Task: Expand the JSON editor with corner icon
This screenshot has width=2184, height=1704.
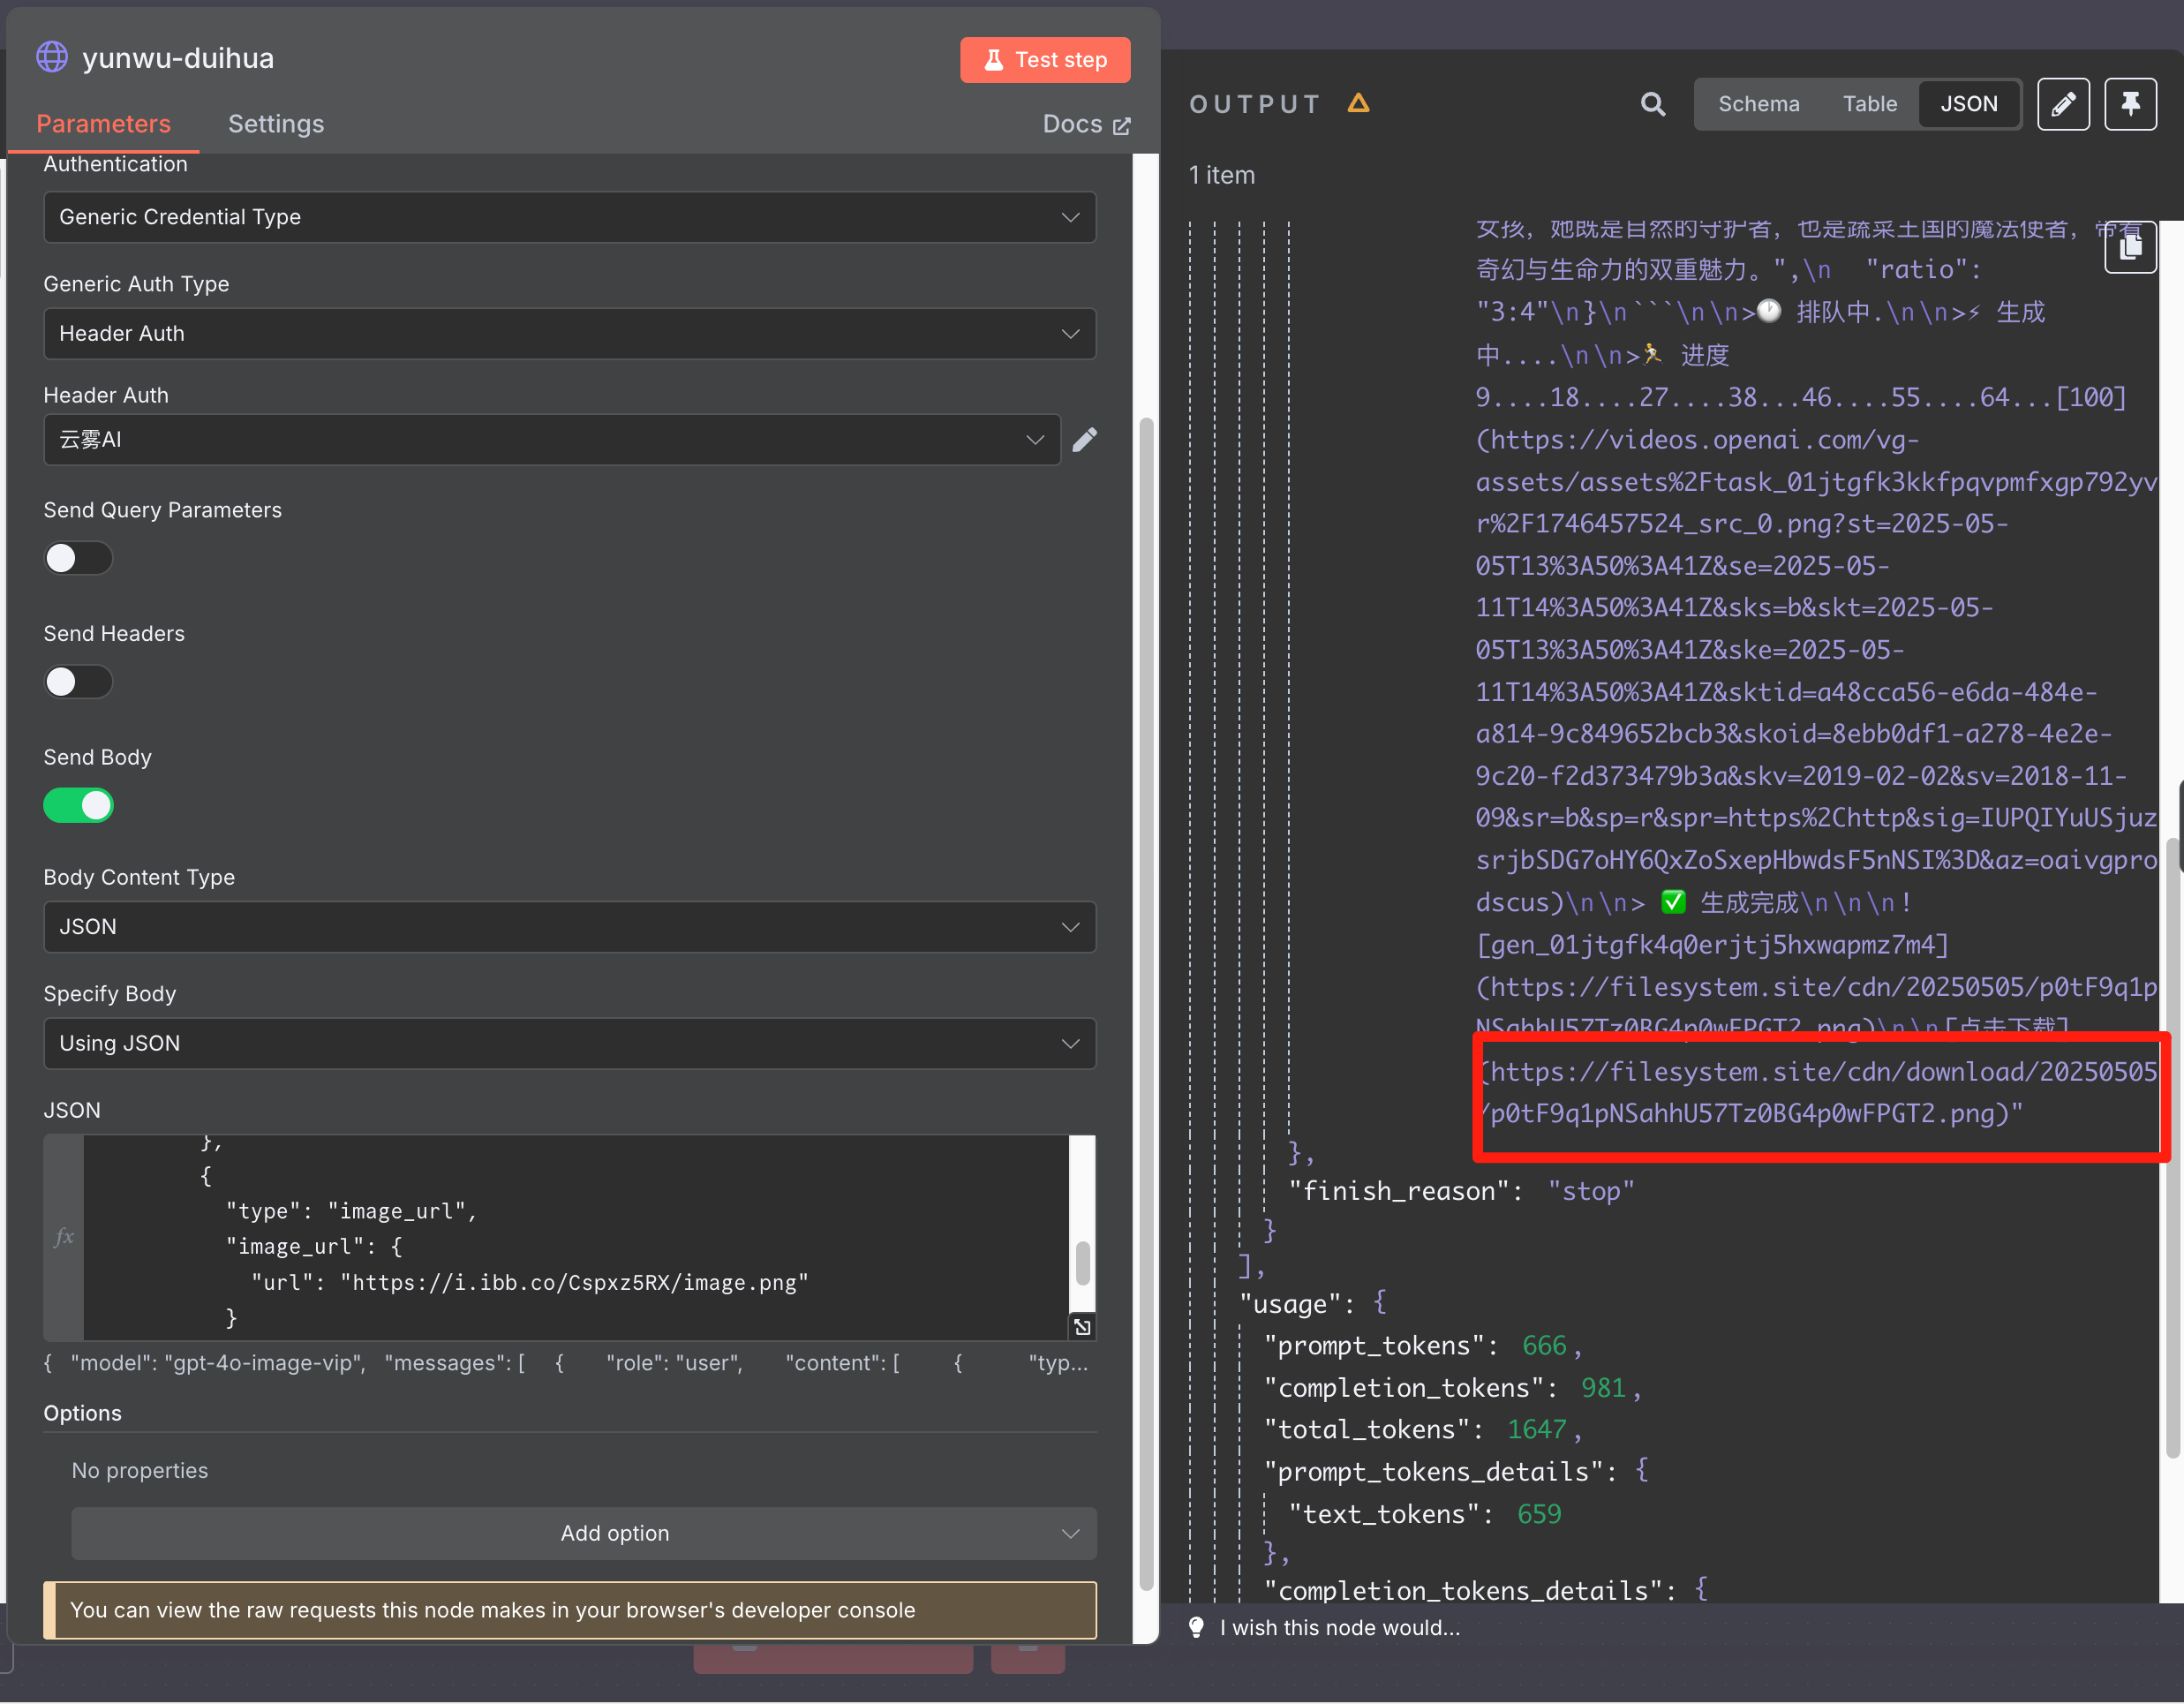Action: pos(1082,1327)
